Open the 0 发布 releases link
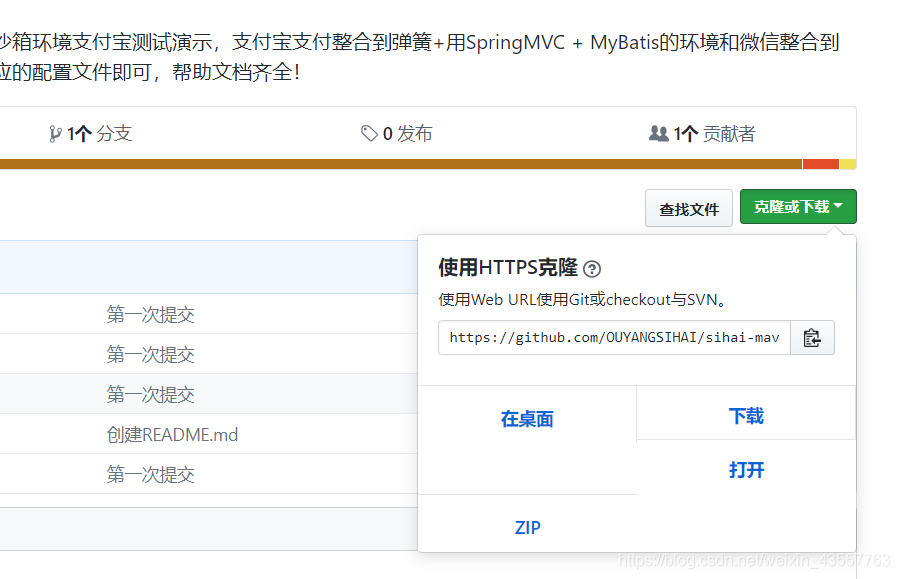 click(397, 134)
